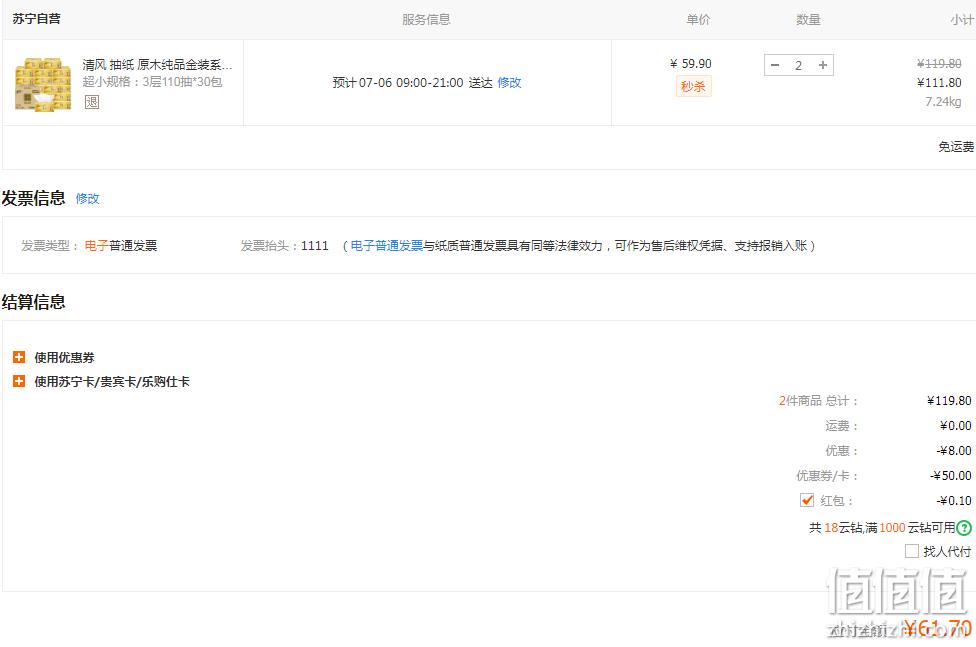Viewport: 976px width, 647px height.
Task: Click the 超小规格：3层110抽*30包 spec text
Action: coord(152,82)
